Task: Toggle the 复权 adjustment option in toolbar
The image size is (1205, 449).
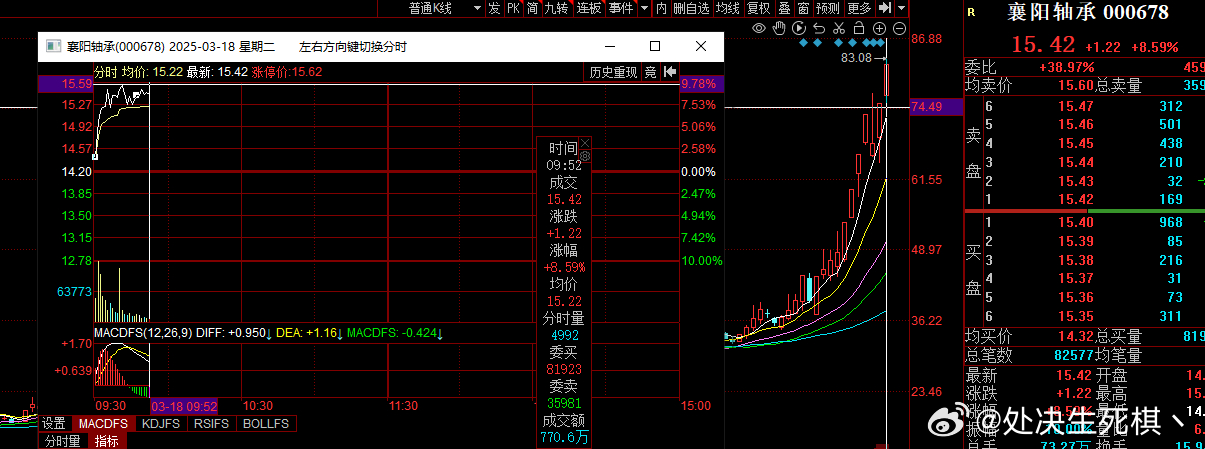Action: coord(759,7)
